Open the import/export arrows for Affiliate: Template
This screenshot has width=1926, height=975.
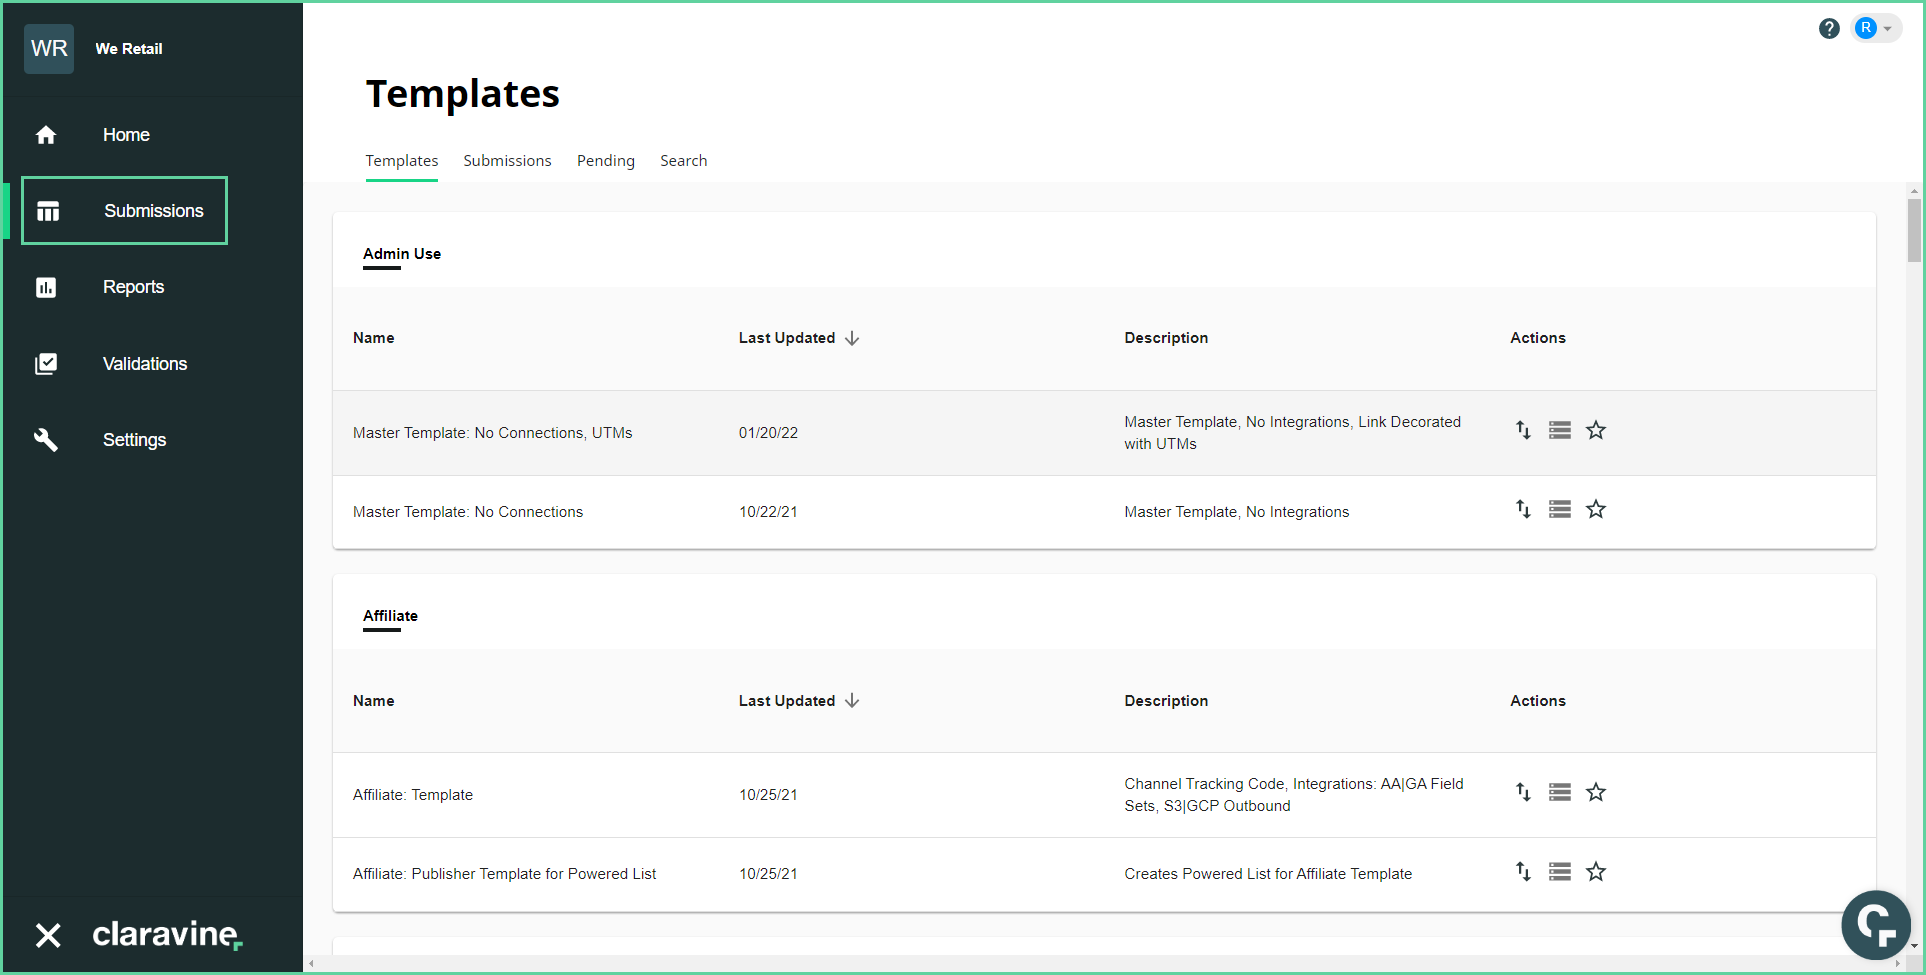coord(1522,792)
